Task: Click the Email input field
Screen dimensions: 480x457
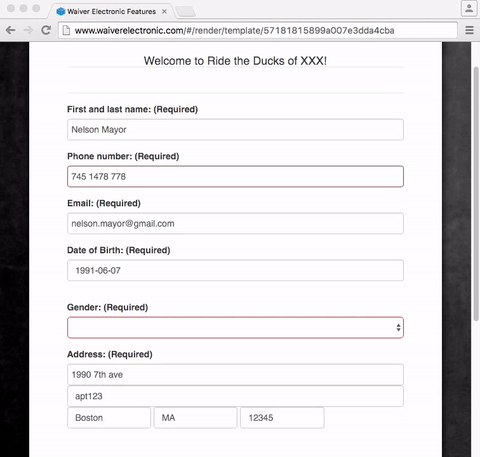Action: pos(235,223)
